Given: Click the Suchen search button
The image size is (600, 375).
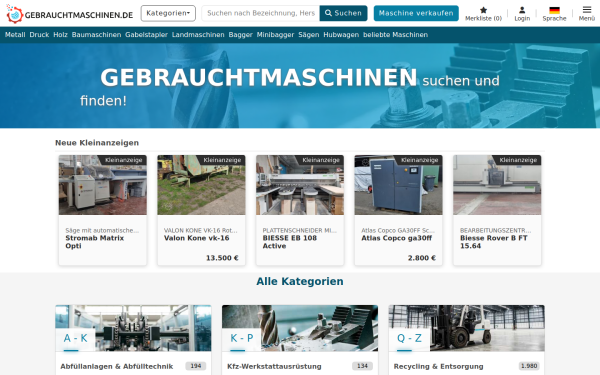Looking at the screenshot, I should click(x=343, y=13).
